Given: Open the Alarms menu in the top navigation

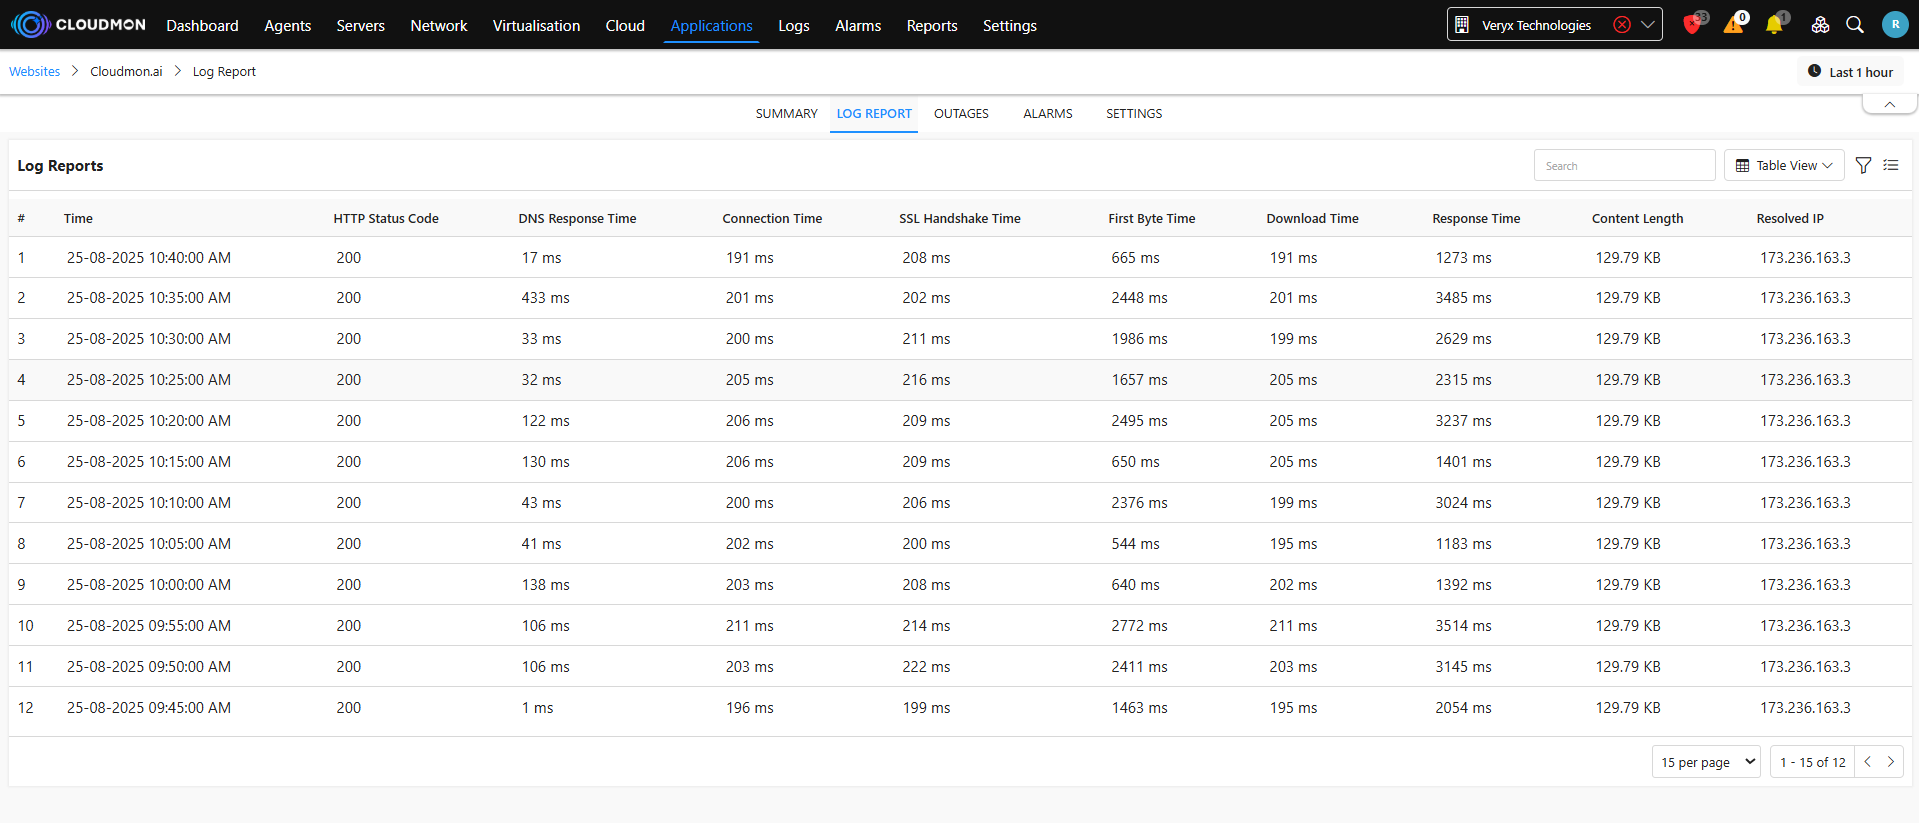Looking at the screenshot, I should click(x=858, y=26).
